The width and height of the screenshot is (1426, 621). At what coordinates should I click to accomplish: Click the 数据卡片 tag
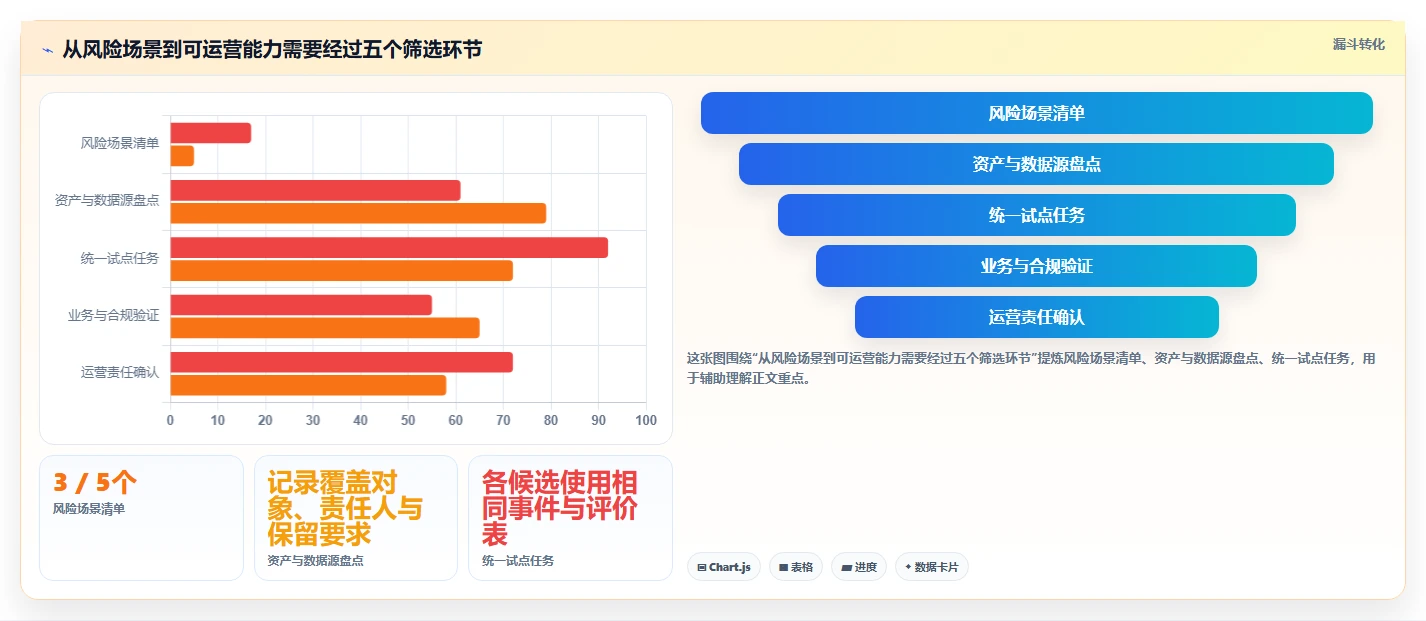932,567
